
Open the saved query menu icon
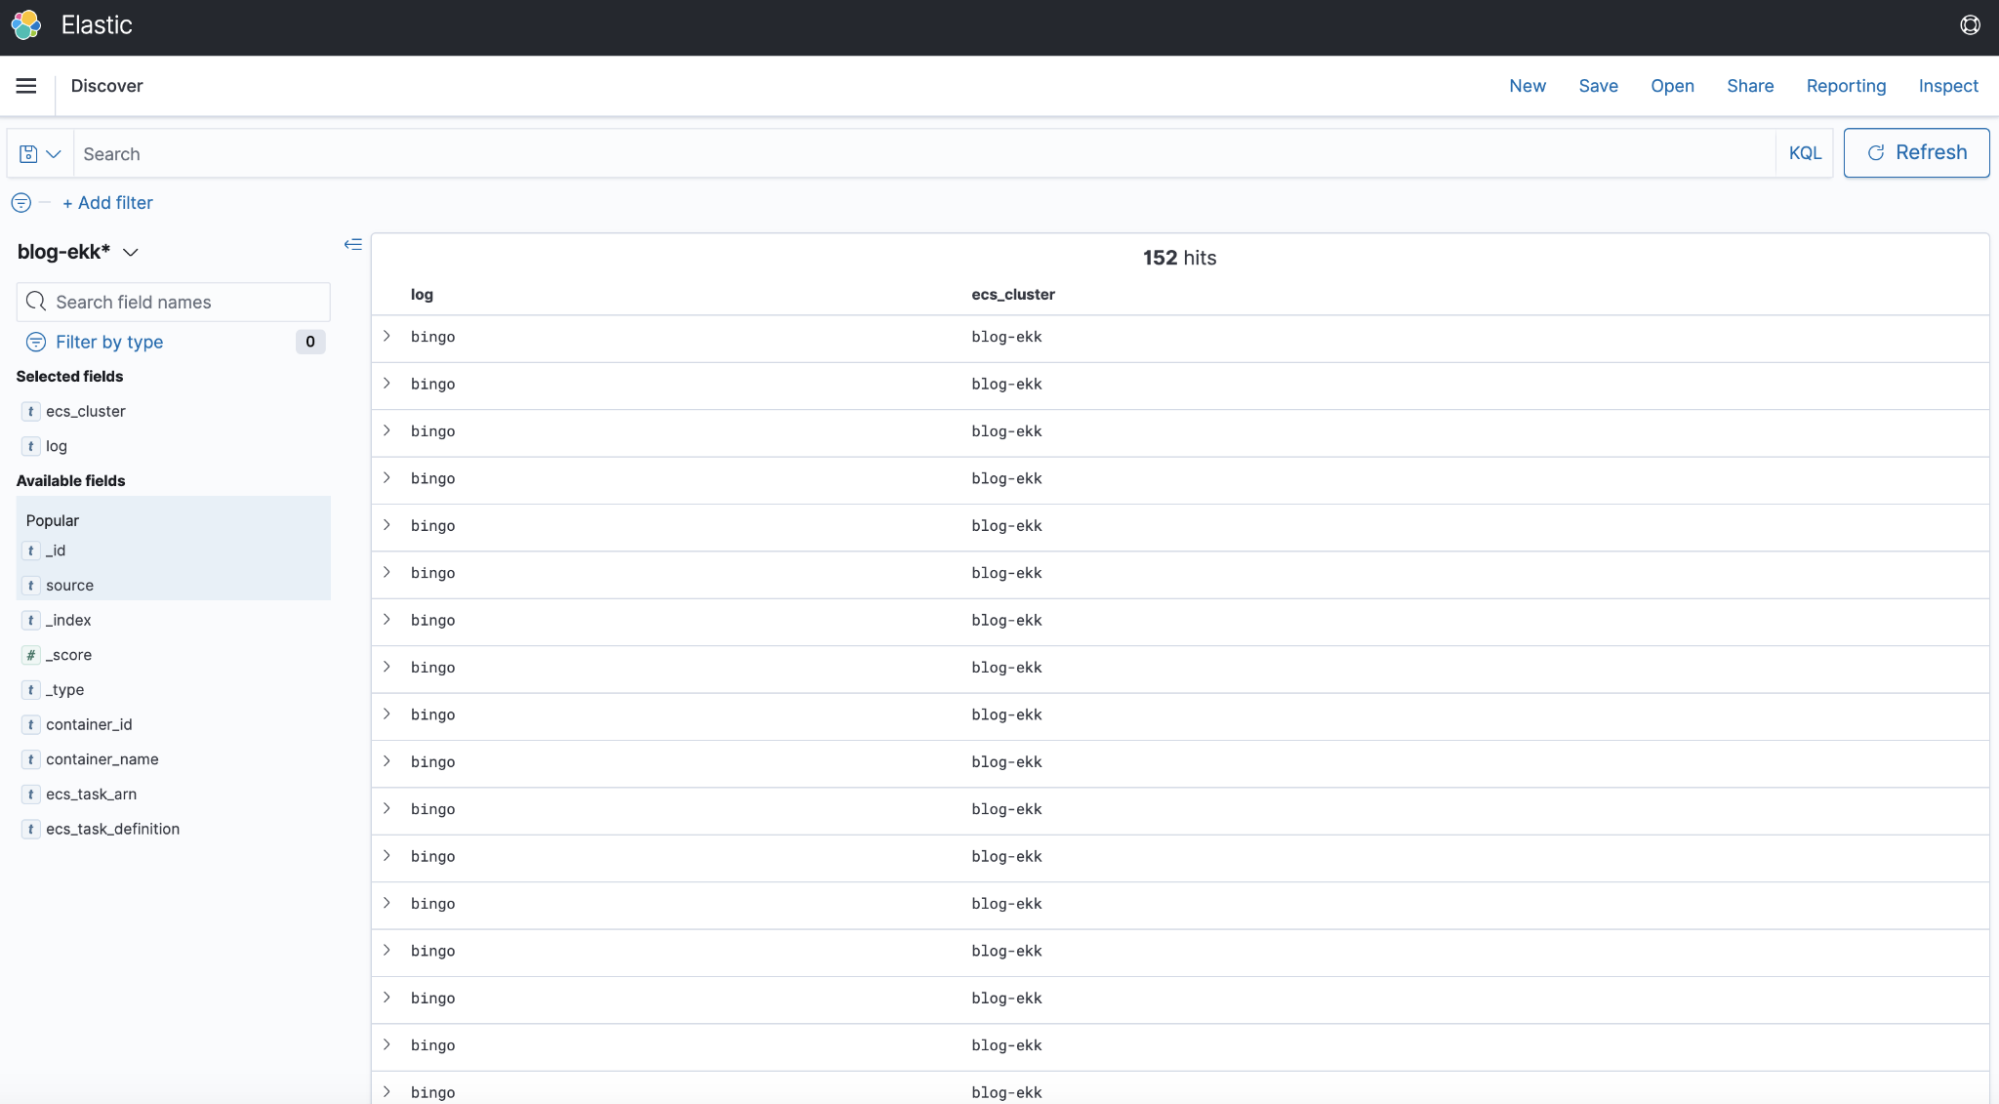[x=40, y=154]
